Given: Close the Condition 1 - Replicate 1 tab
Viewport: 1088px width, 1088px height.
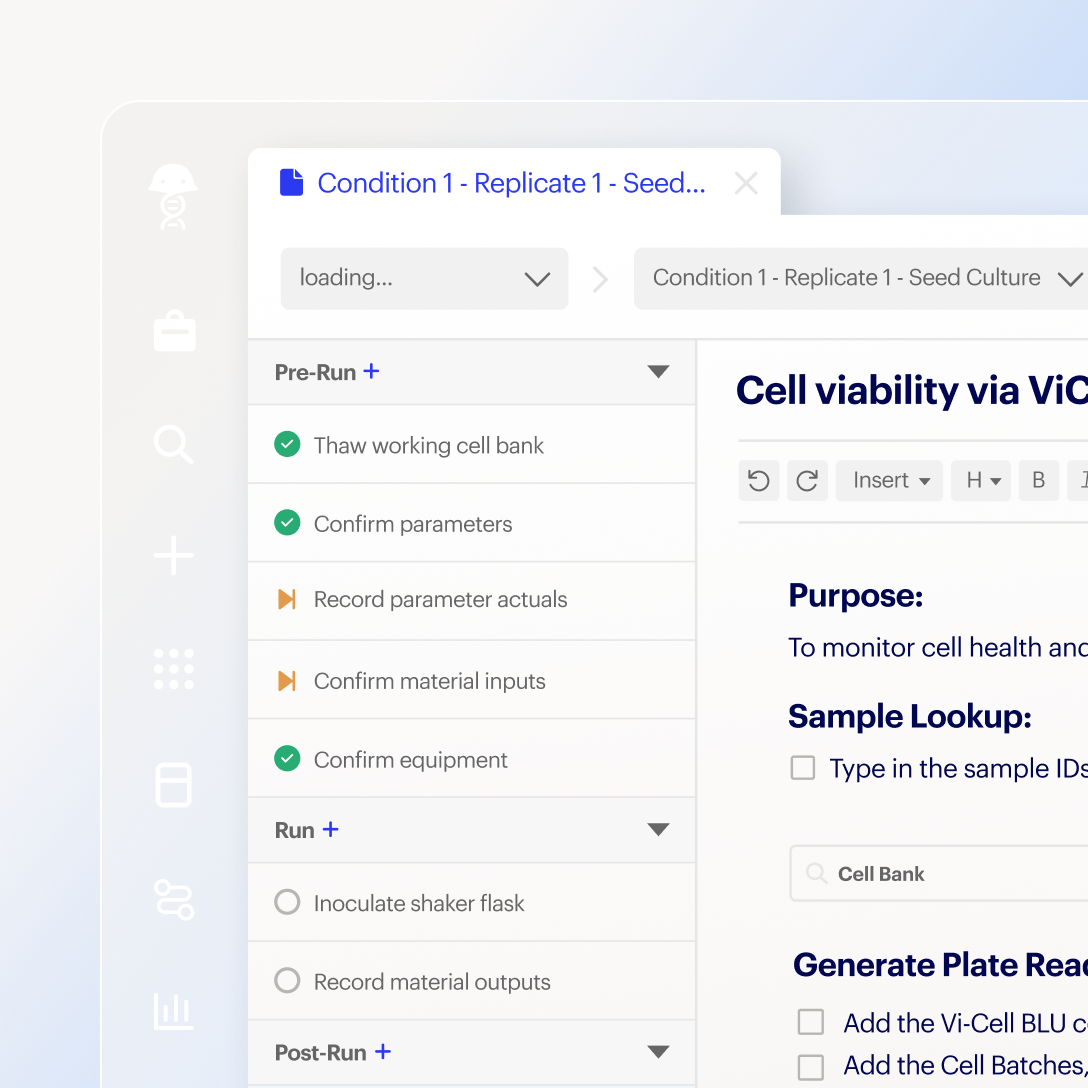Looking at the screenshot, I should 746,183.
